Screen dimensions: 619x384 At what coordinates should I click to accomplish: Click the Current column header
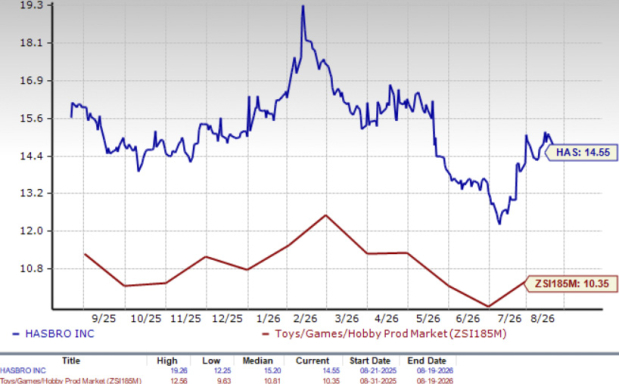313,361
